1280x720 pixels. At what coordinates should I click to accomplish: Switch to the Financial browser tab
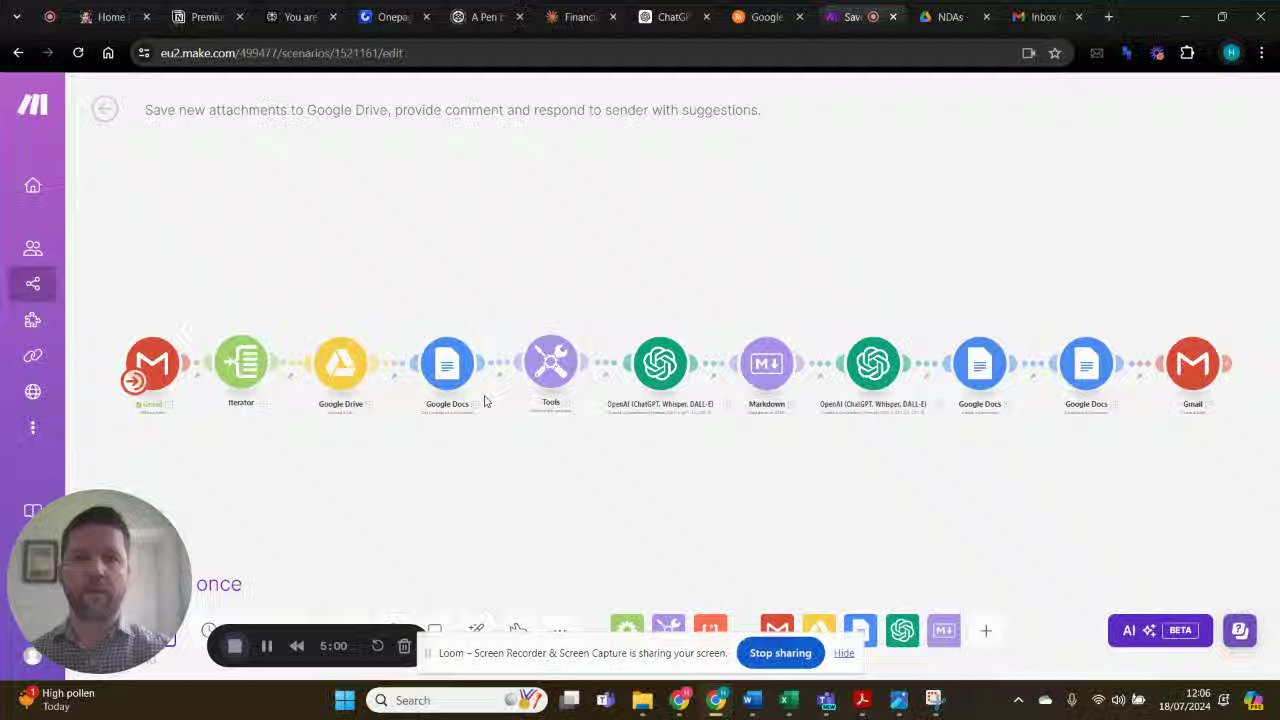point(581,17)
